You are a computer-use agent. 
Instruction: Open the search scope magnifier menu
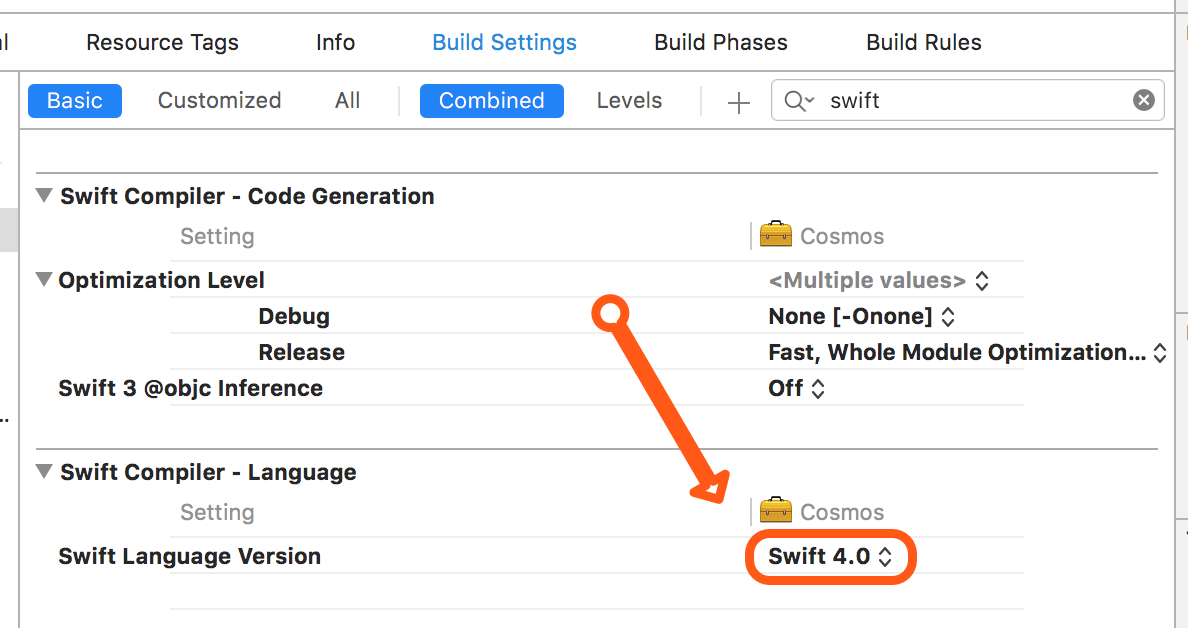798,100
